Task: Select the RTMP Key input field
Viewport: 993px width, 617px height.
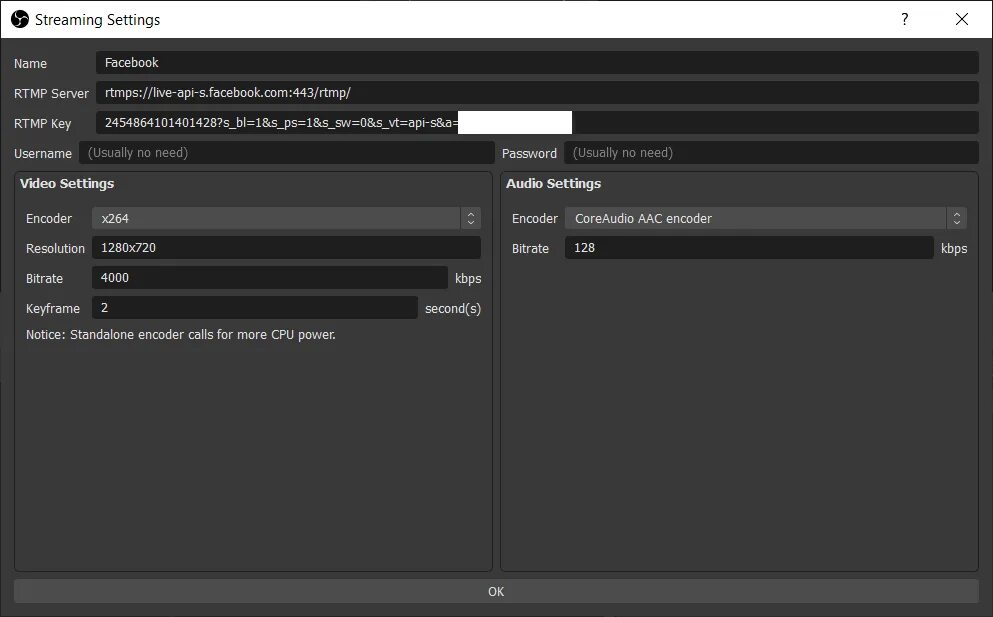Action: 537,123
